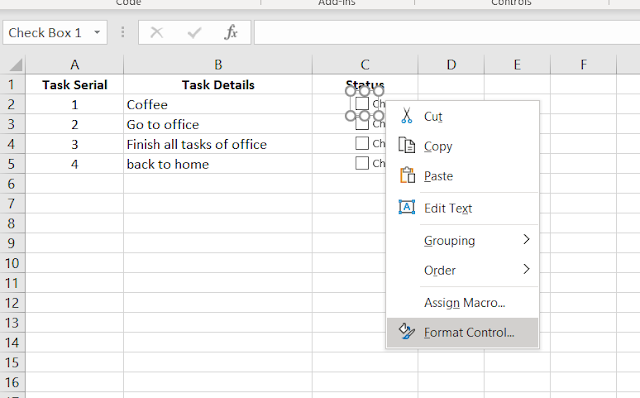640x398 pixels.
Task: Open Grouping in the context menu
Action: pos(462,240)
